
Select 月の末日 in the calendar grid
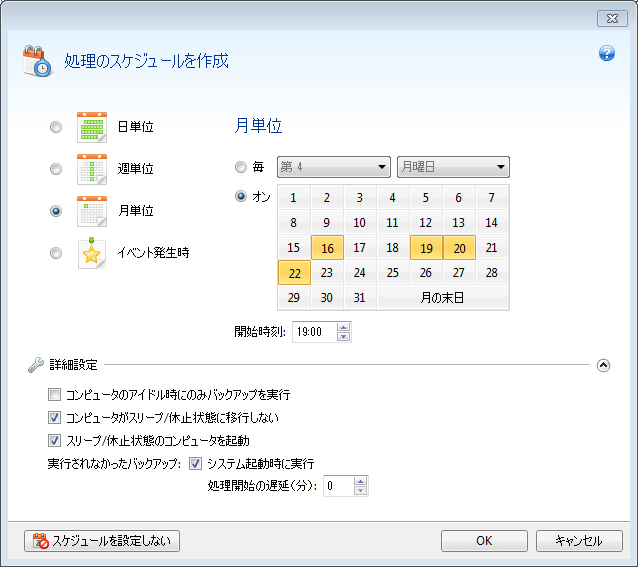tap(442, 298)
